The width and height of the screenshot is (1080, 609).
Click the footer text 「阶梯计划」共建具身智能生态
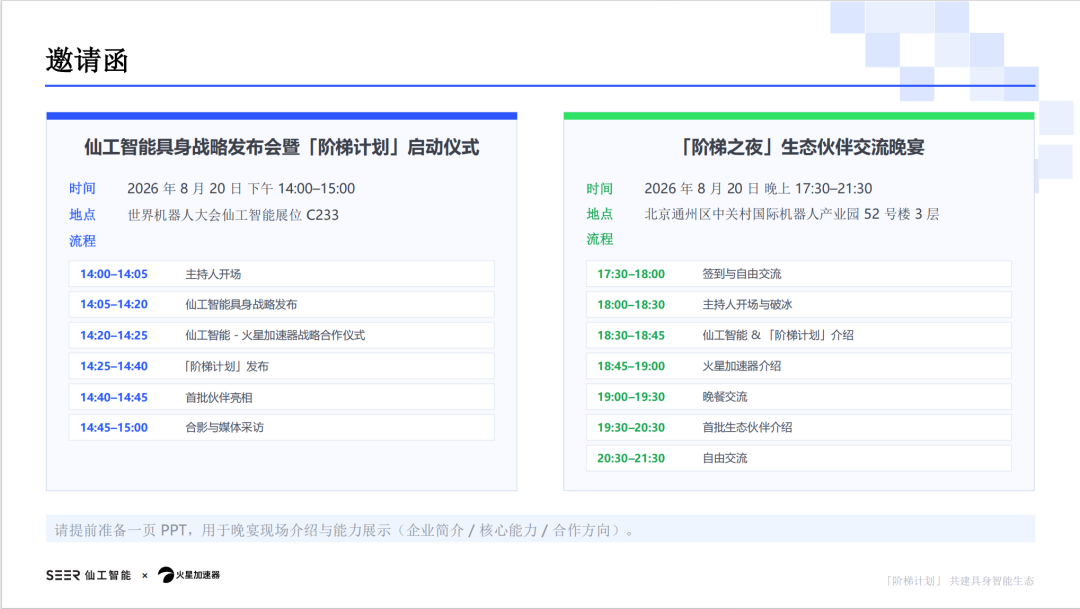(x=959, y=581)
